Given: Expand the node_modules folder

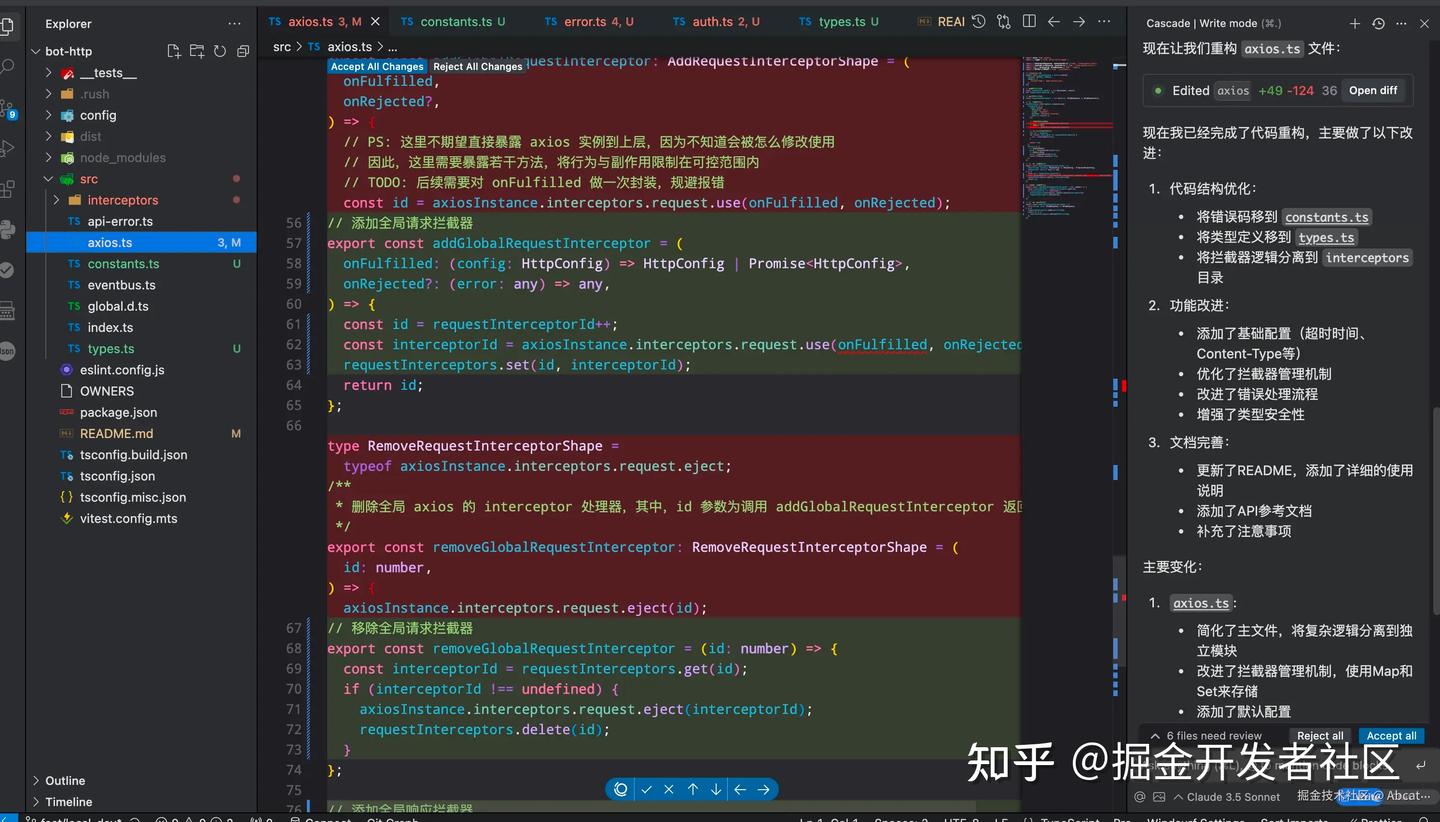Looking at the screenshot, I should pos(46,157).
